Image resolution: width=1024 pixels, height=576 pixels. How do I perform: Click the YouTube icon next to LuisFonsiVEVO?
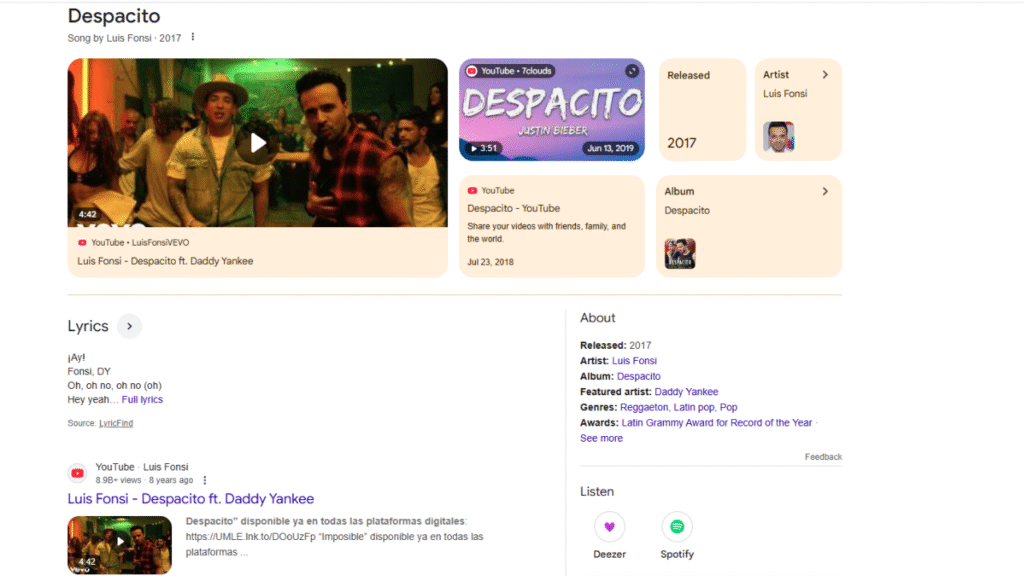[x=82, y=242]
